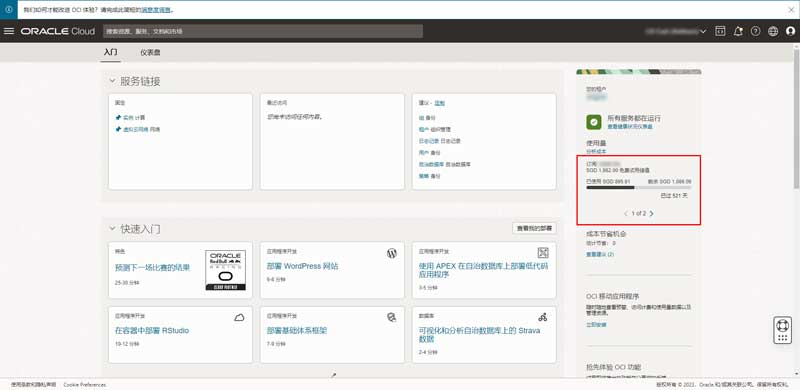Click the pin icon beside 虚拟云网络
Screen dimensions: 800x390
click(118, 129)
